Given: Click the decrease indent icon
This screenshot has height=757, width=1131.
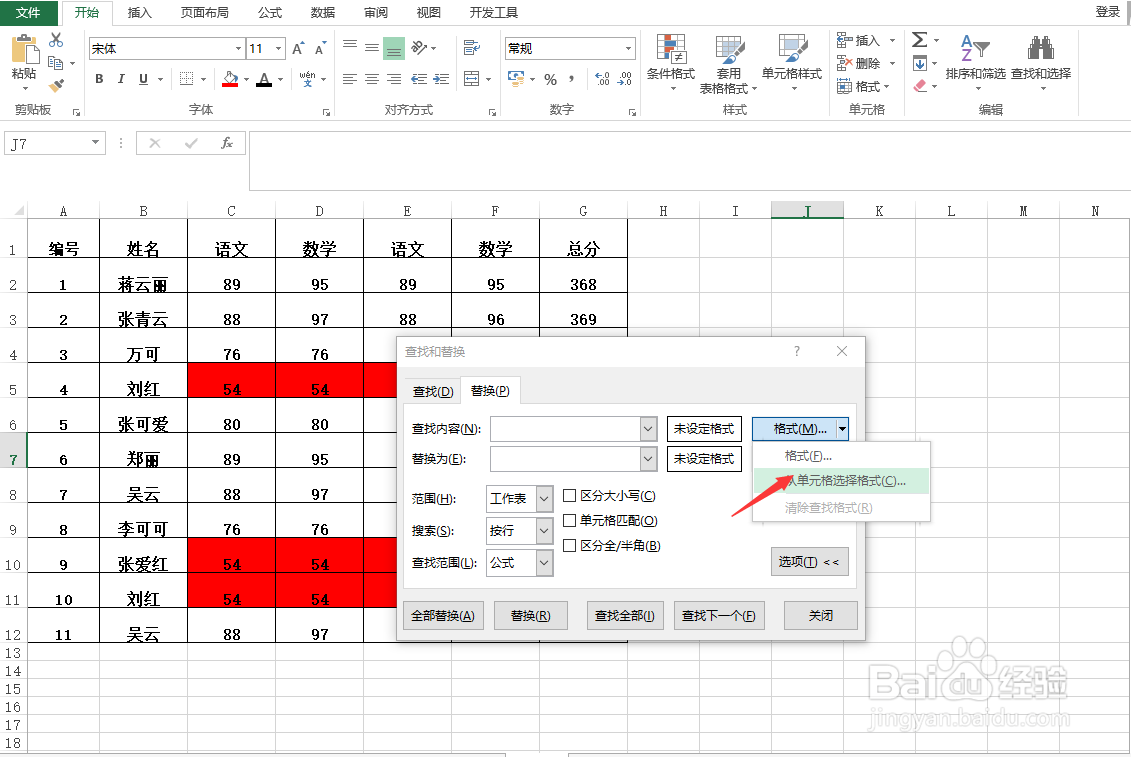Looking at the screenshot, I should (x=418, y=79).
